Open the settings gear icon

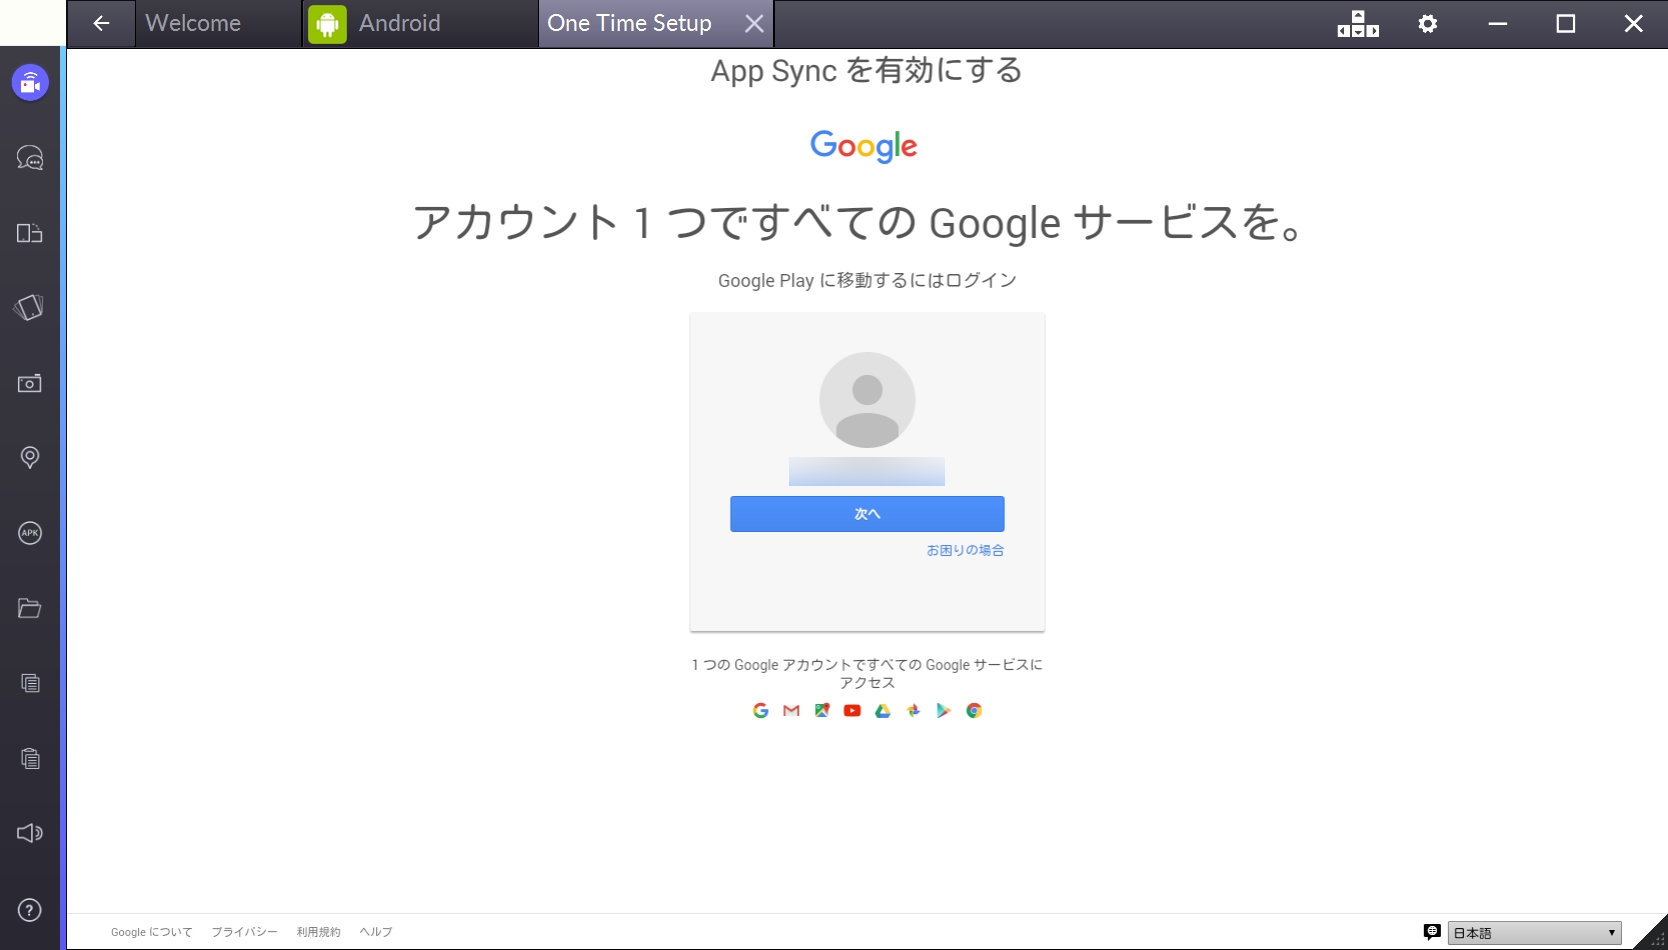click(x=1428, y=24)
